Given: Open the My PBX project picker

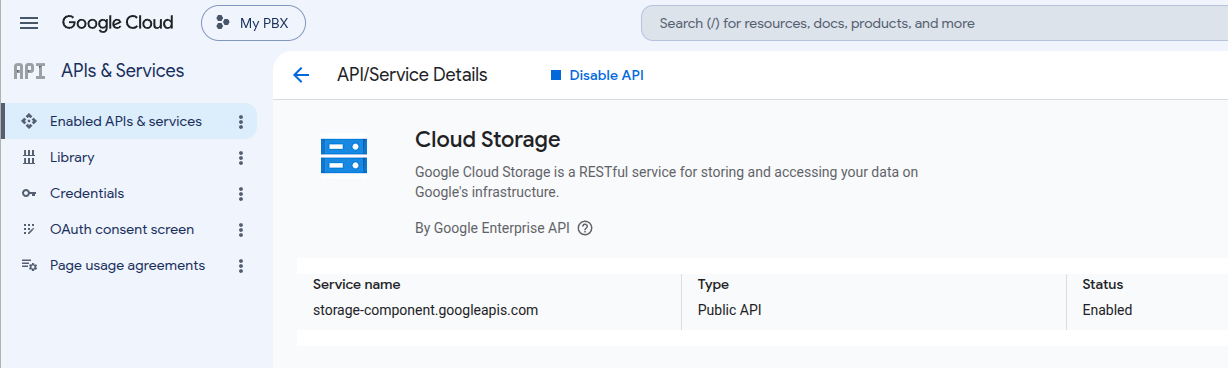Looking at the screenshot, I should (x=253, y=23).
